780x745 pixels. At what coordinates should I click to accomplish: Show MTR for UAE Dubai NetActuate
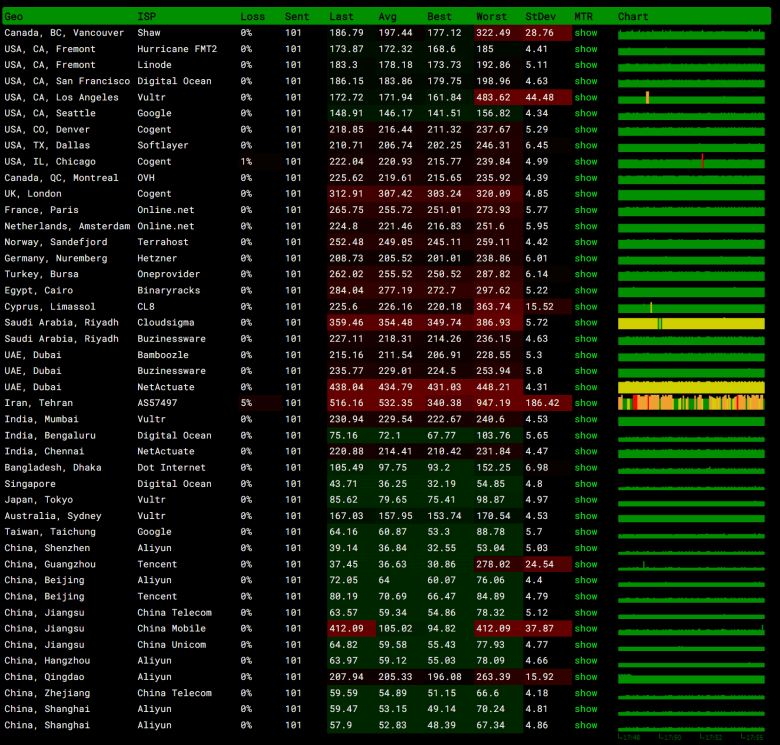[x=585, y=387]
